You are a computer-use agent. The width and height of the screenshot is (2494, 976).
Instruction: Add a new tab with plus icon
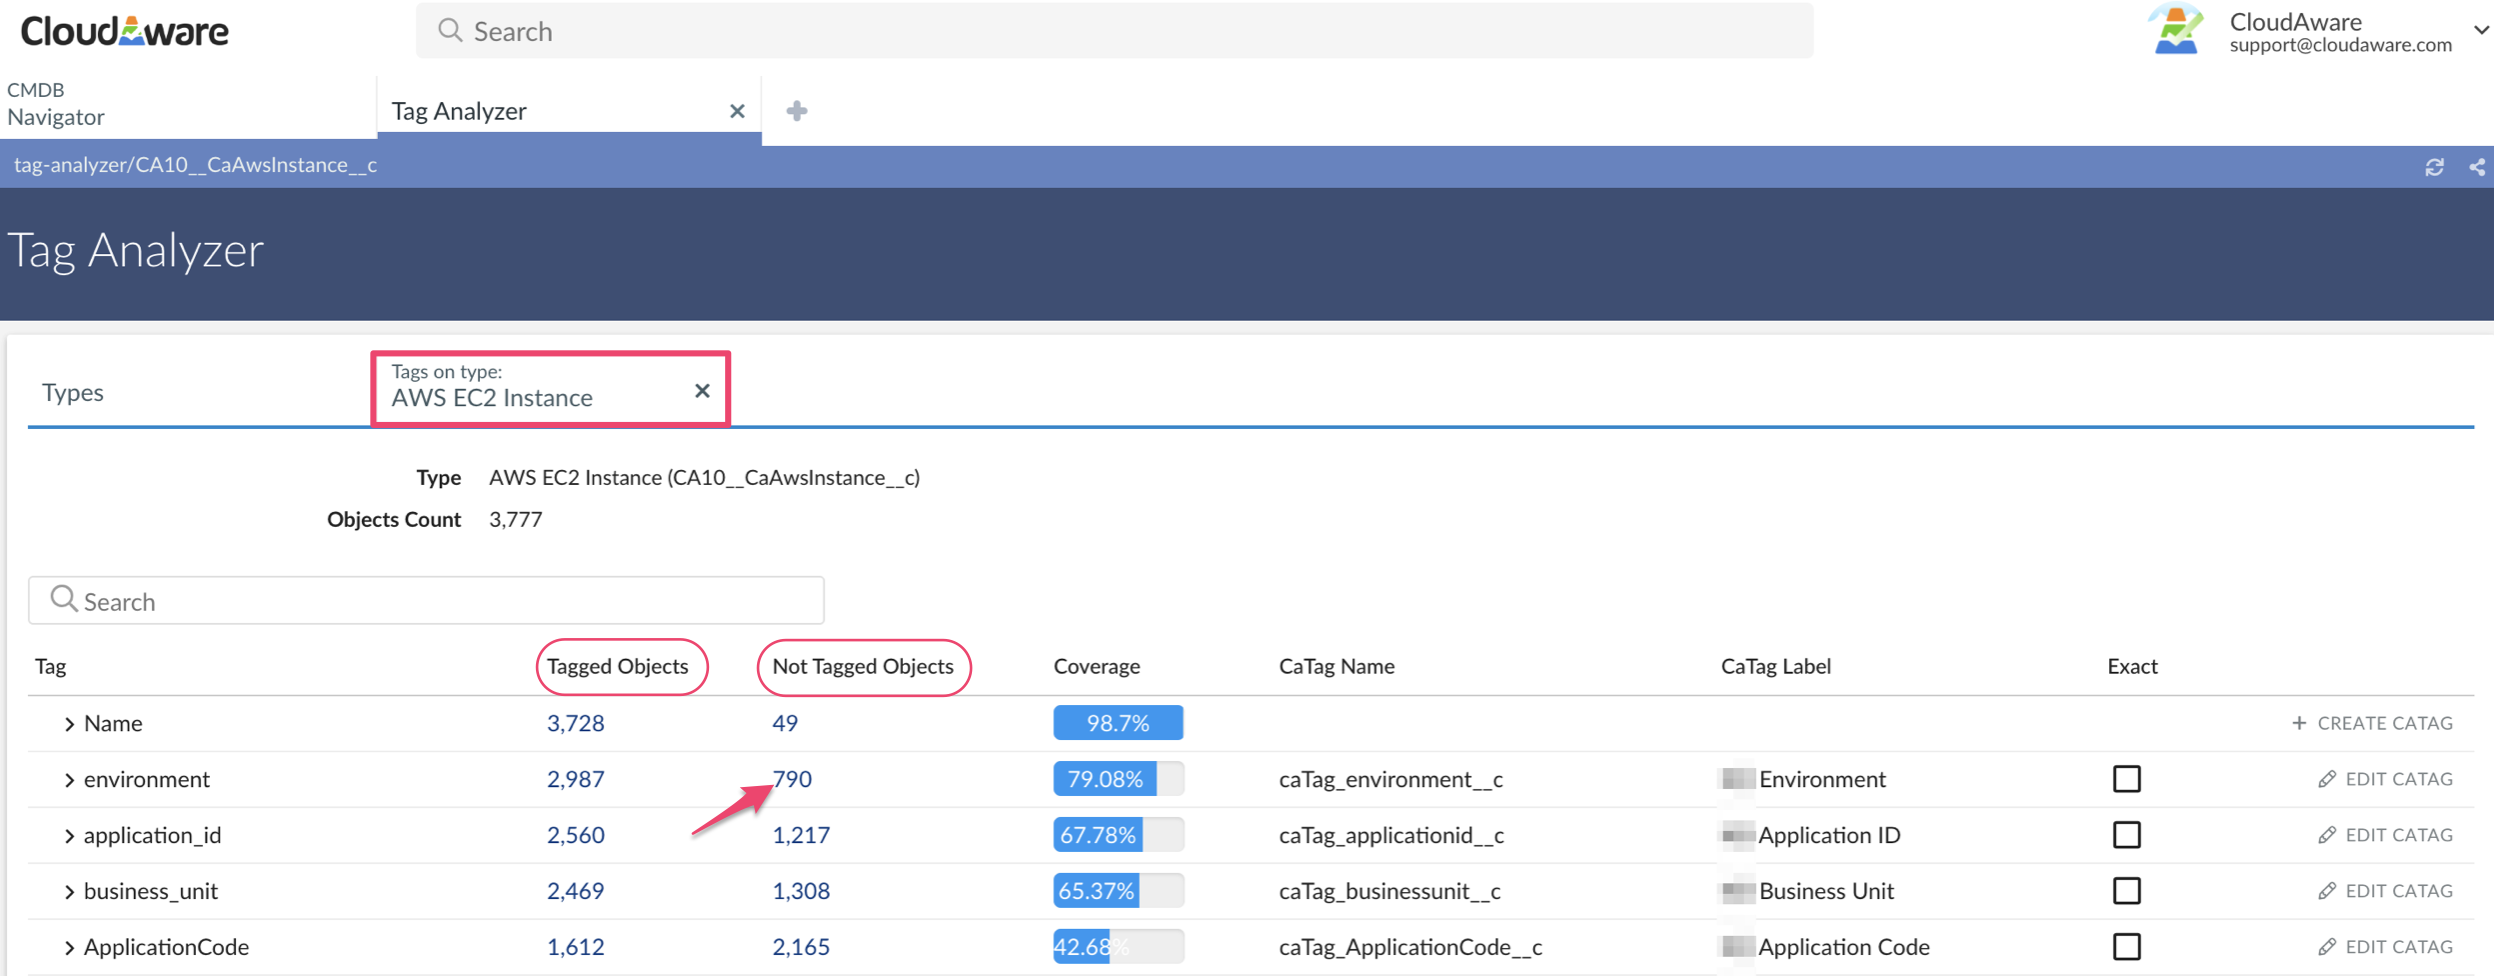[x=796, y=111]
